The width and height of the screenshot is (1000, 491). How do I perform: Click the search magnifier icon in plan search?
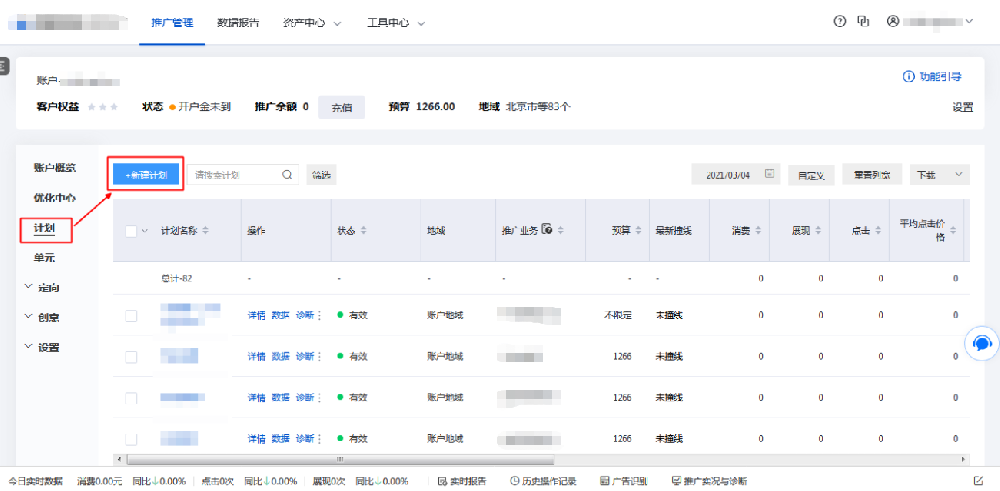(x=287, y=174)
